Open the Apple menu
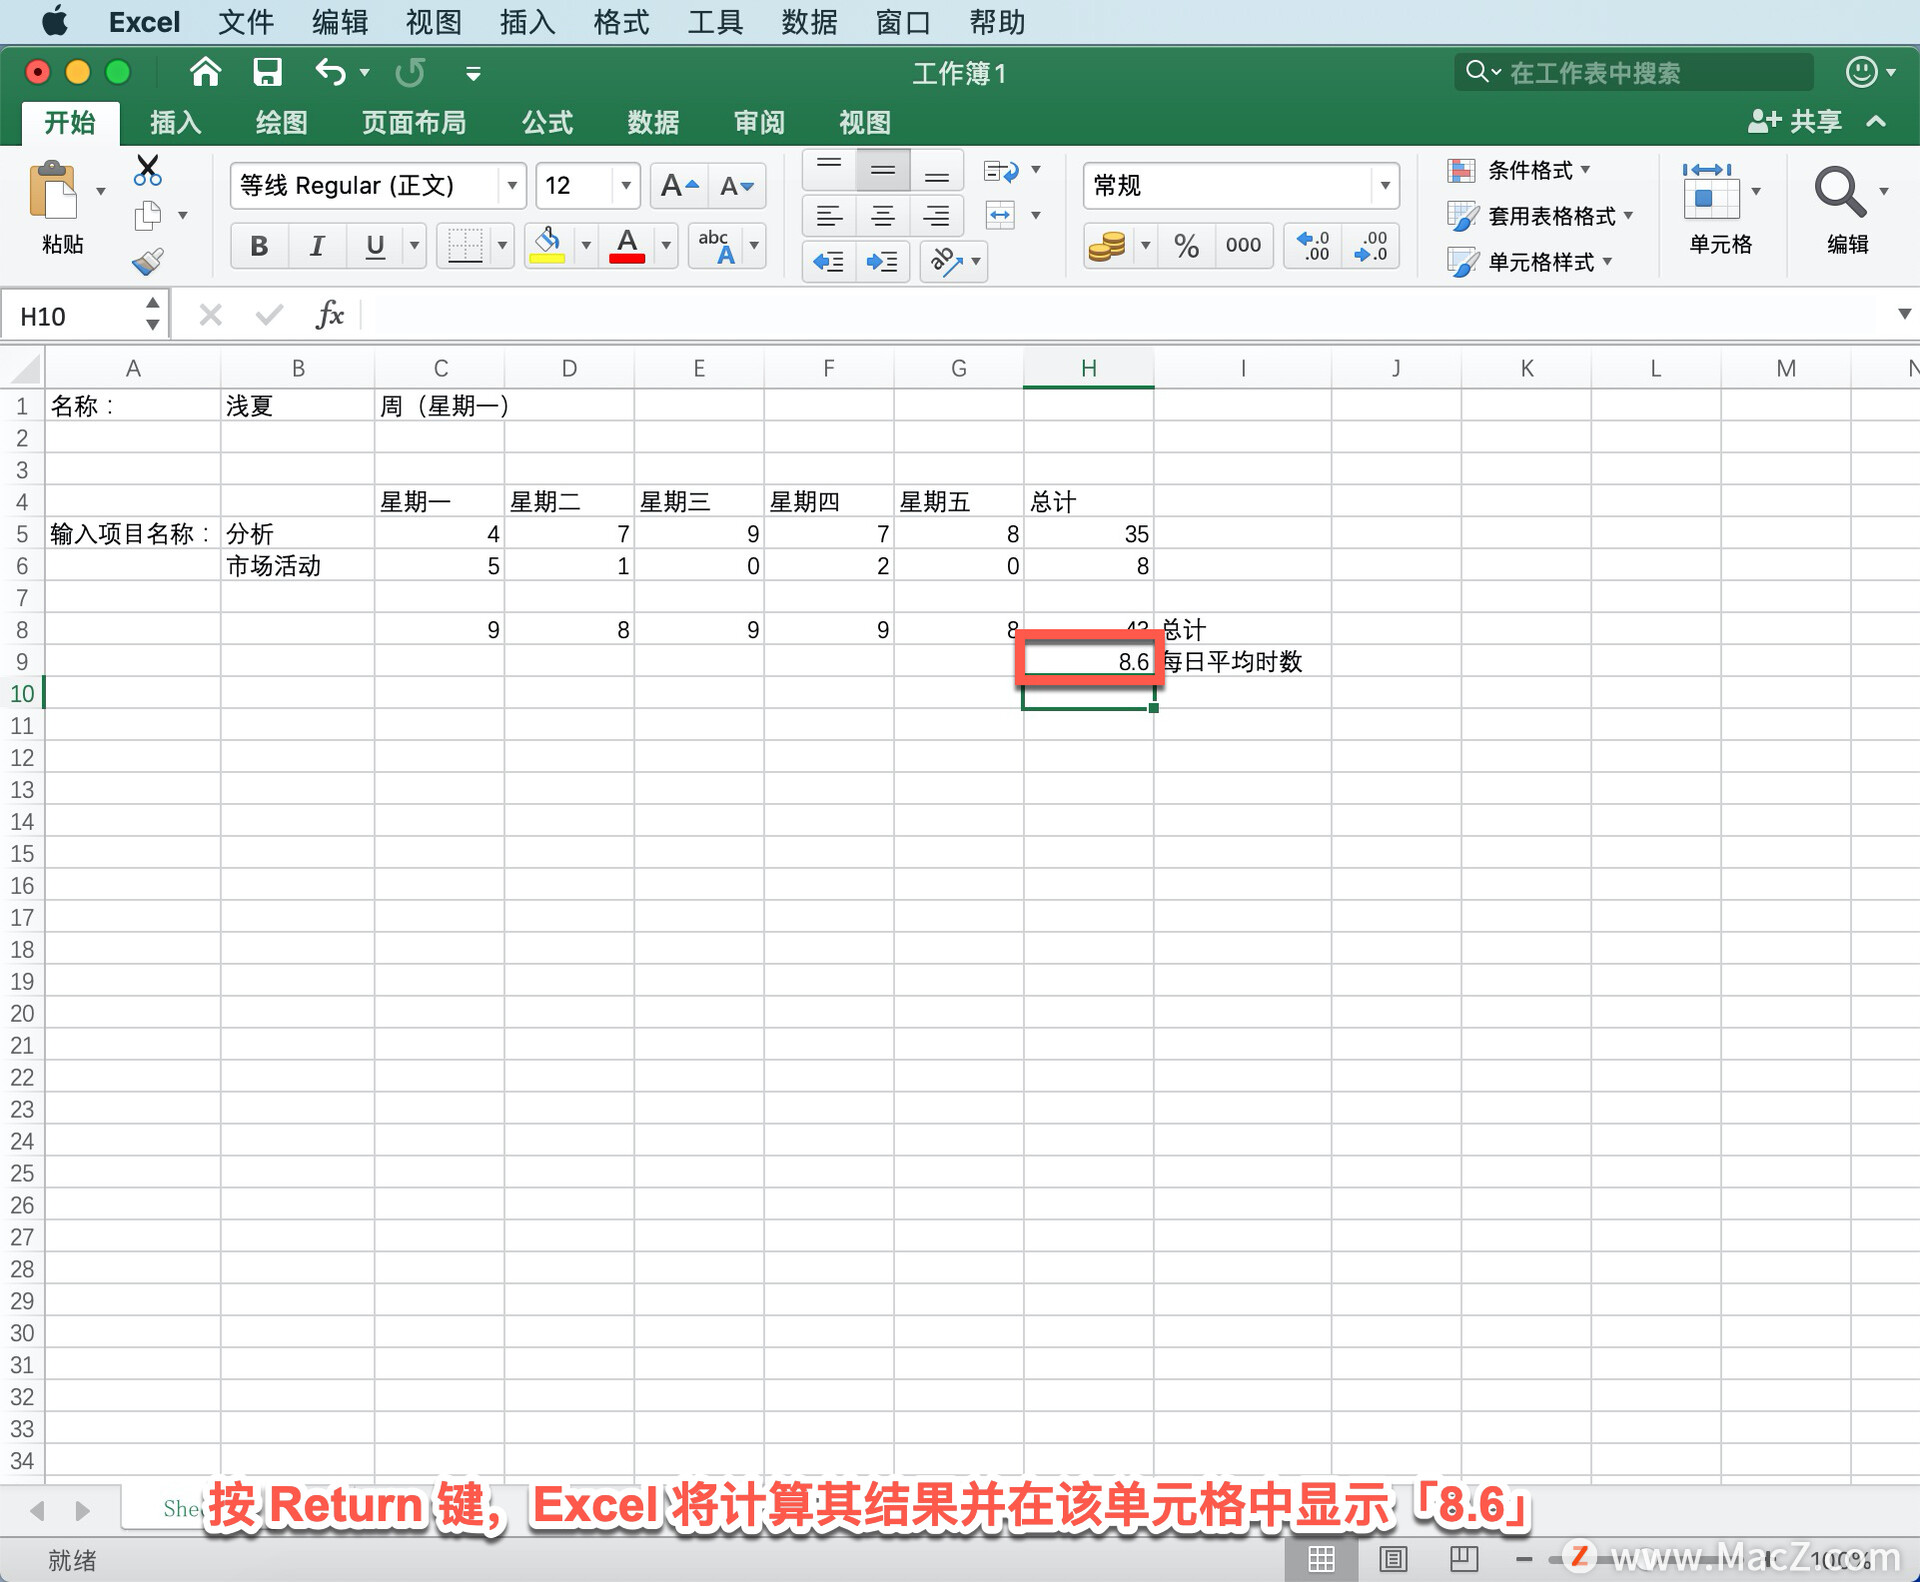1920x1582 pixels. pyautogui.click(x=55, y=22)
